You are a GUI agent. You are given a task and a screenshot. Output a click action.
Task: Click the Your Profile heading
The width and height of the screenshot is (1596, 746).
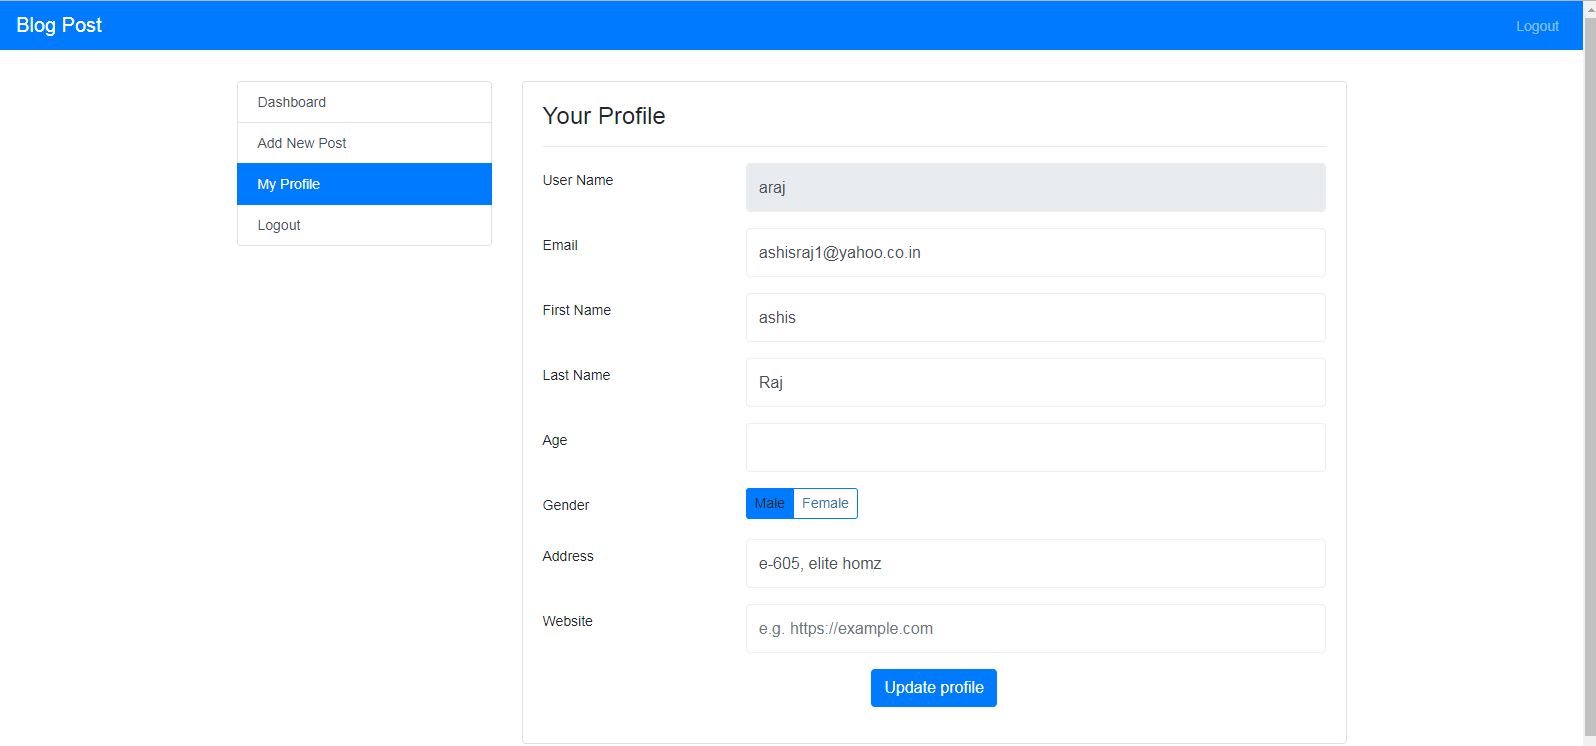click(603, 116)
